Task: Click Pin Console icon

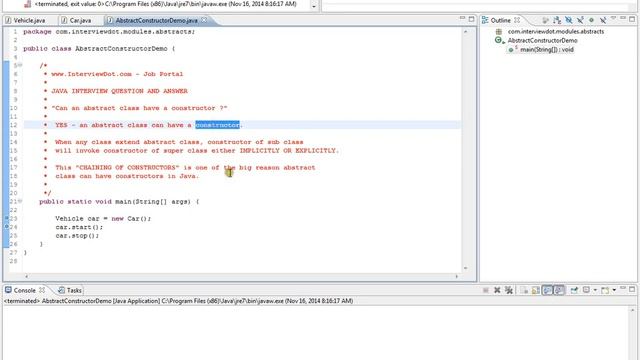Action: [574, 290]
